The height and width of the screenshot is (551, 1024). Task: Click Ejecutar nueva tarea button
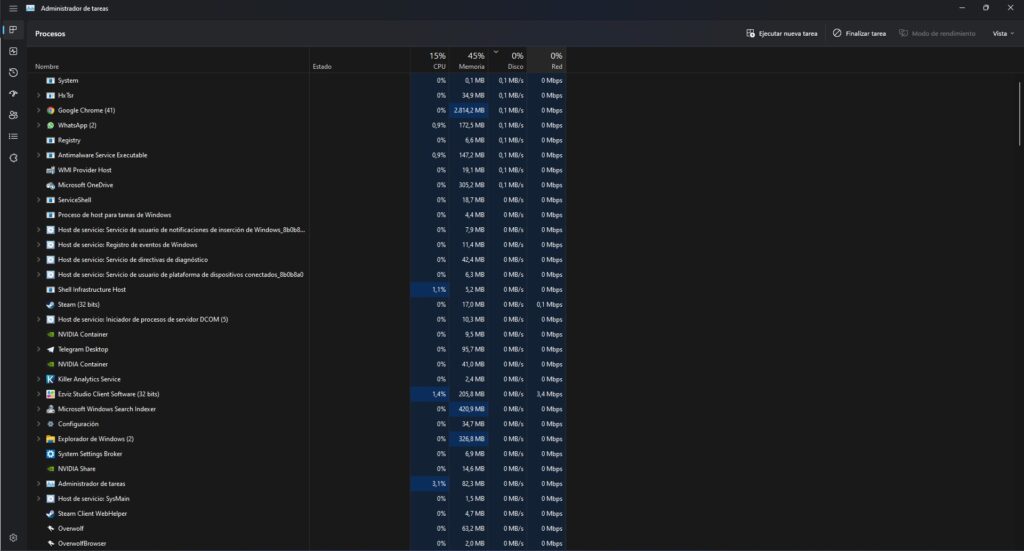coord(781,33)
